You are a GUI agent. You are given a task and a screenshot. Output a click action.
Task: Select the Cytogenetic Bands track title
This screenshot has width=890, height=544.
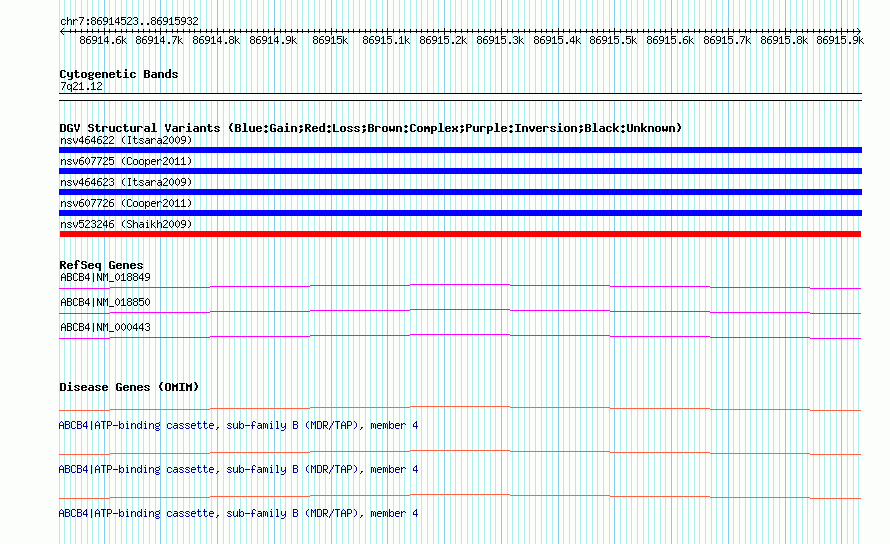pyautogui.click(x=119, y=74)
